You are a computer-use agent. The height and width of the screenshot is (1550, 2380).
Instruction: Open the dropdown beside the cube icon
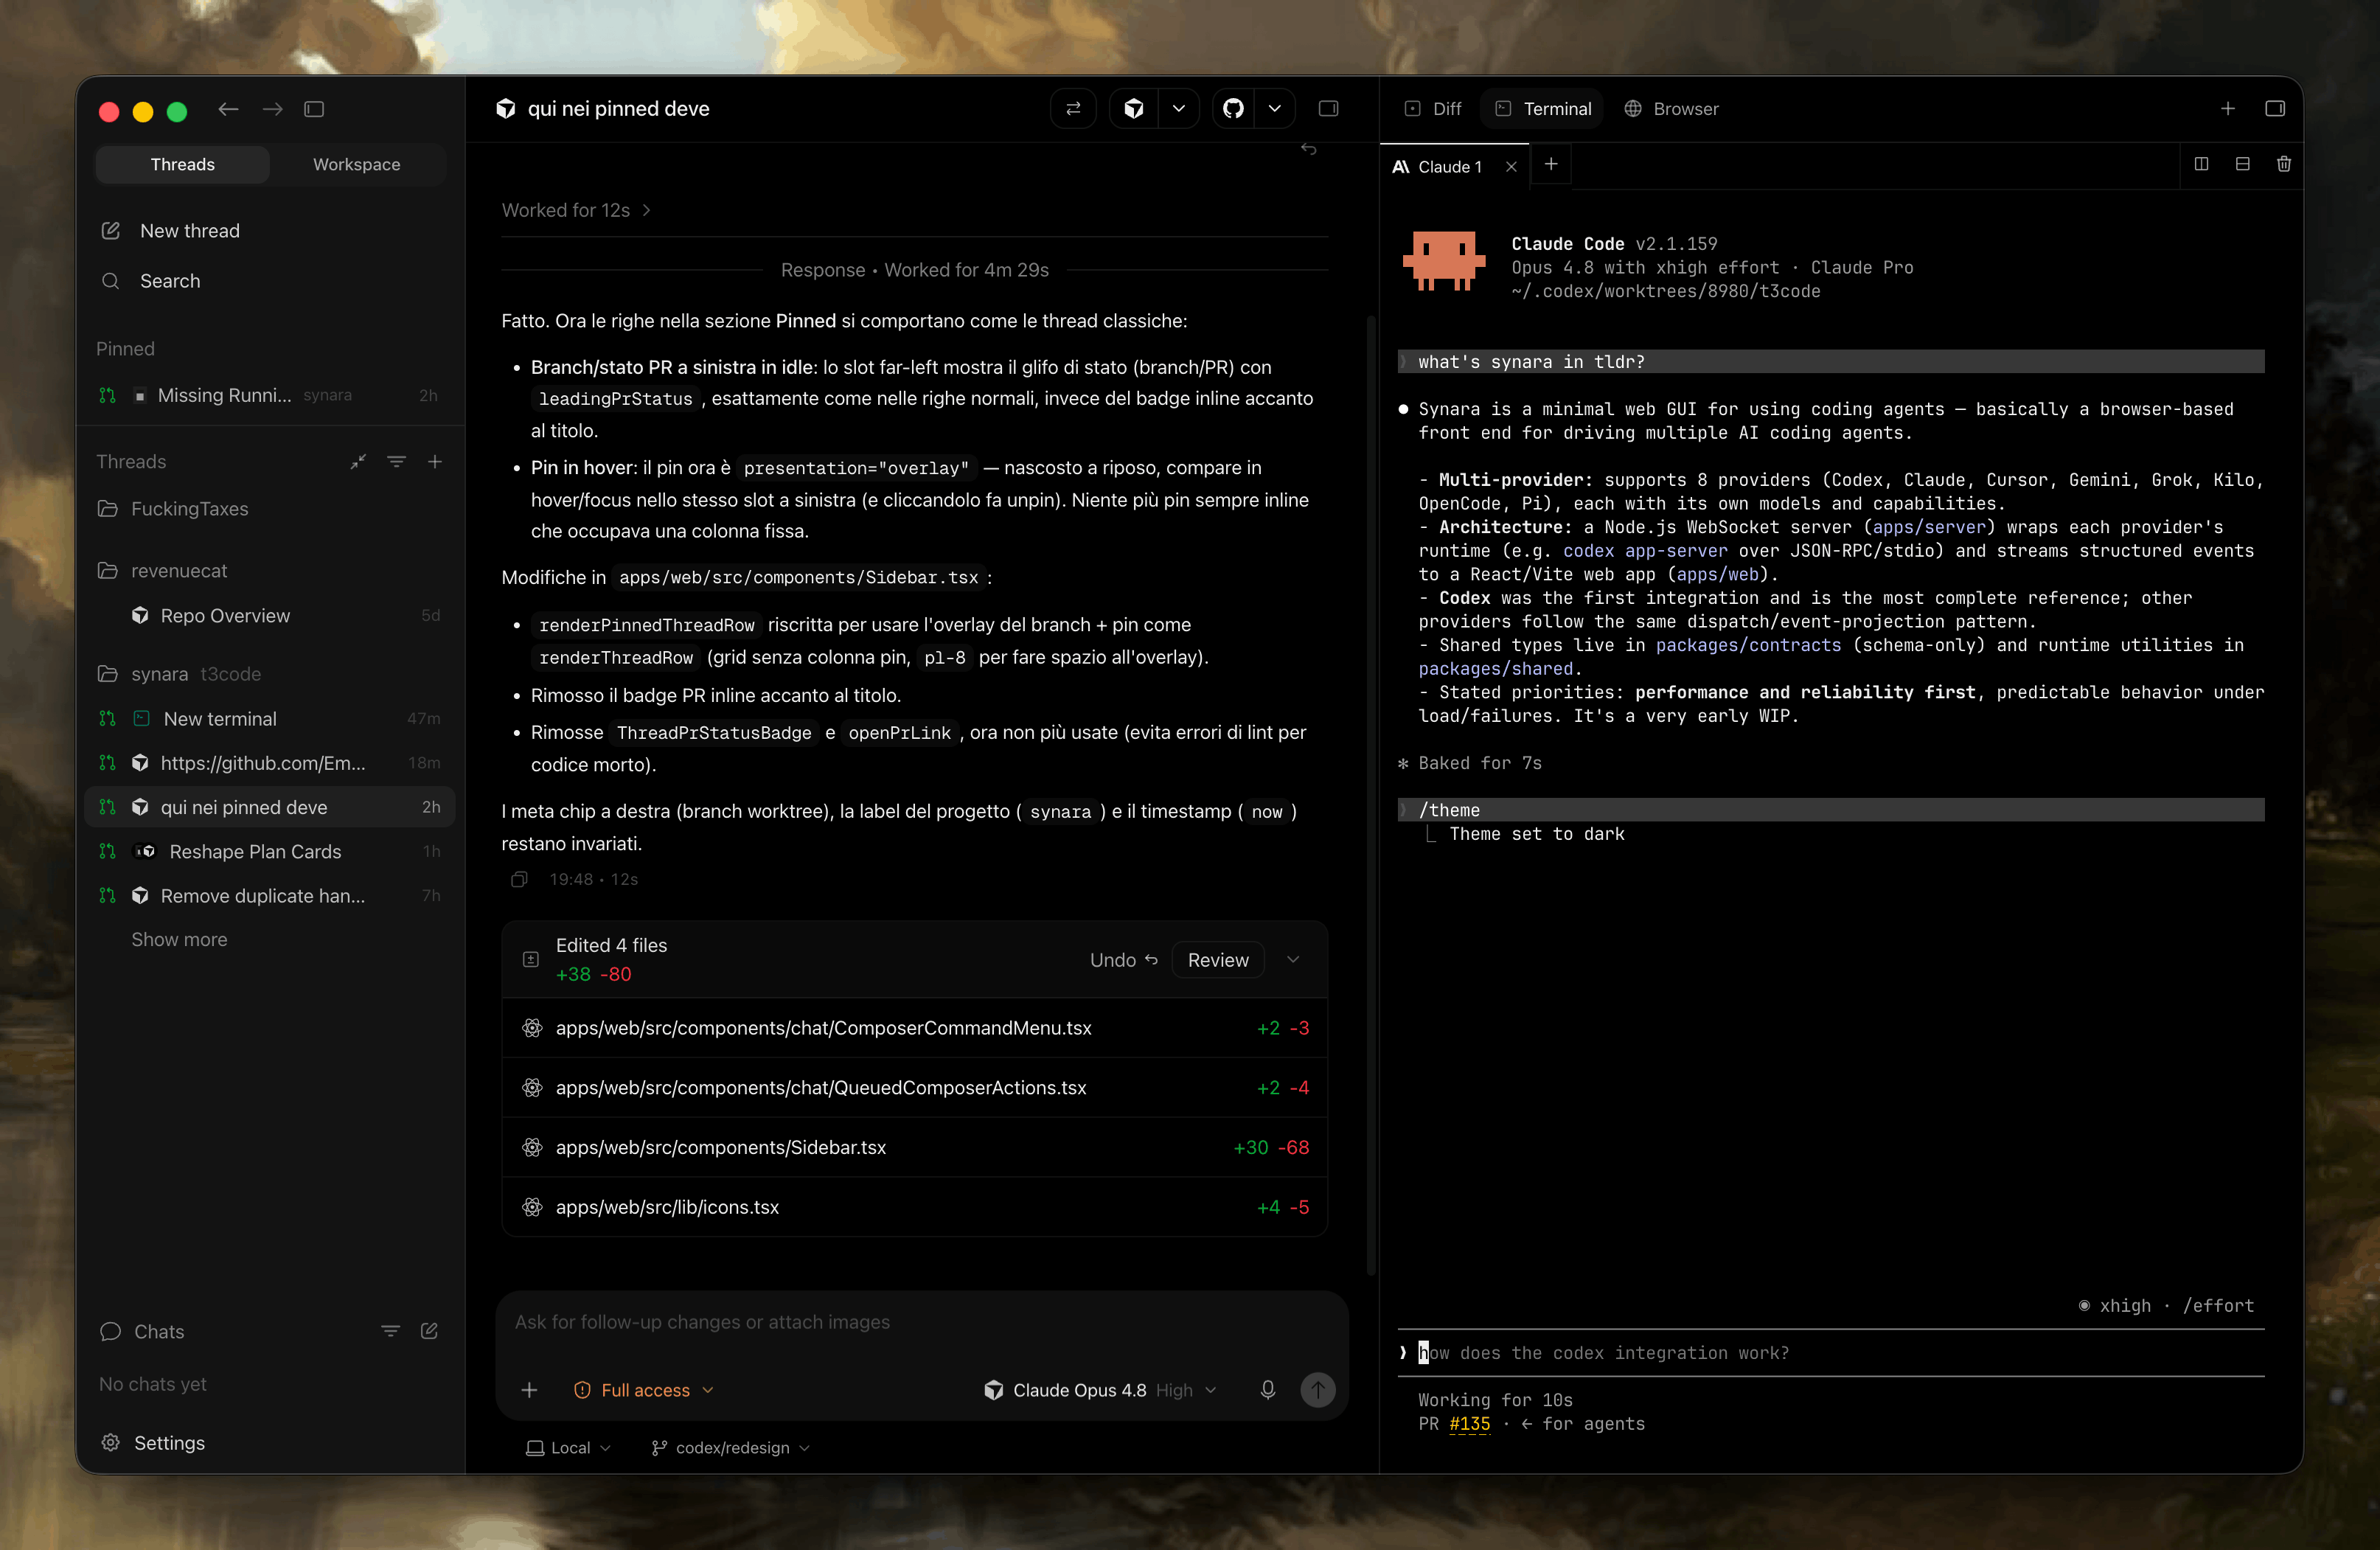coord(1179,109)
